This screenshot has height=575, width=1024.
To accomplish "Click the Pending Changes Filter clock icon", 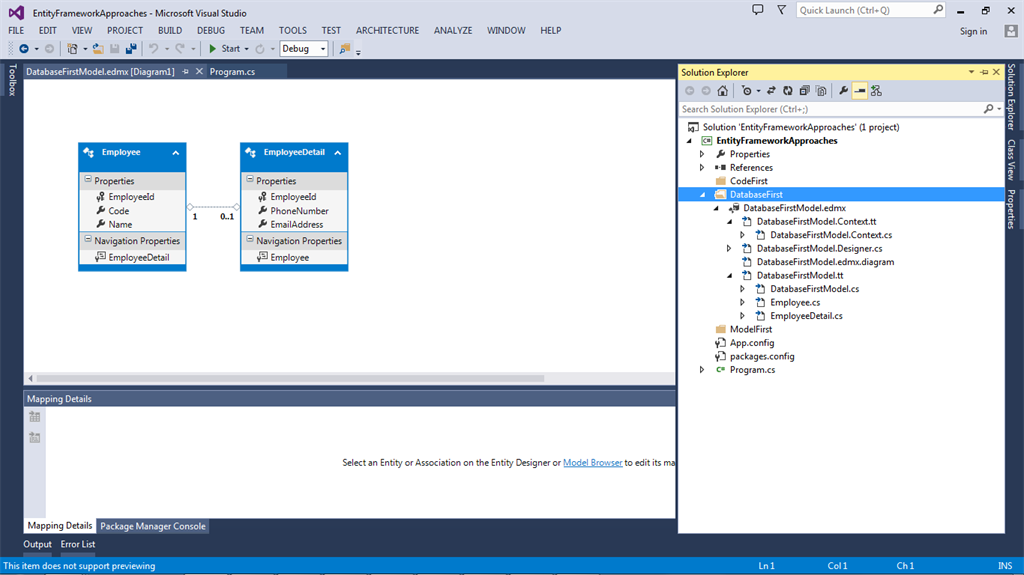I will (746, 91).
